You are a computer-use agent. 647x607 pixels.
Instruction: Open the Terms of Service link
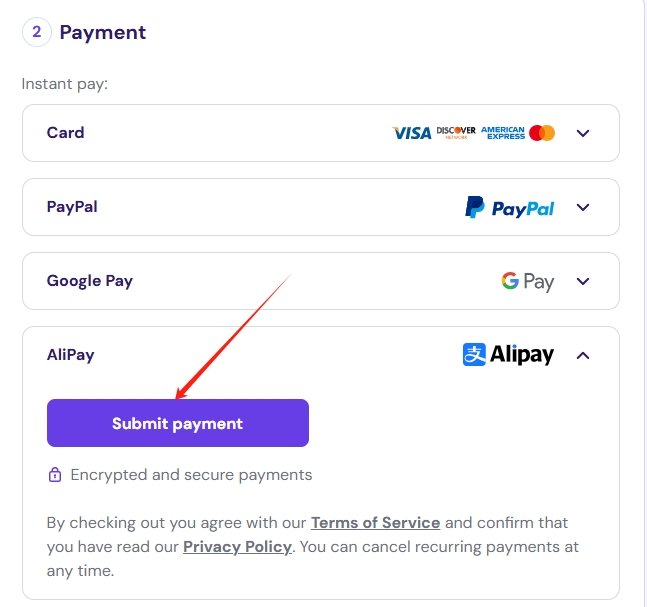point(375,523)
